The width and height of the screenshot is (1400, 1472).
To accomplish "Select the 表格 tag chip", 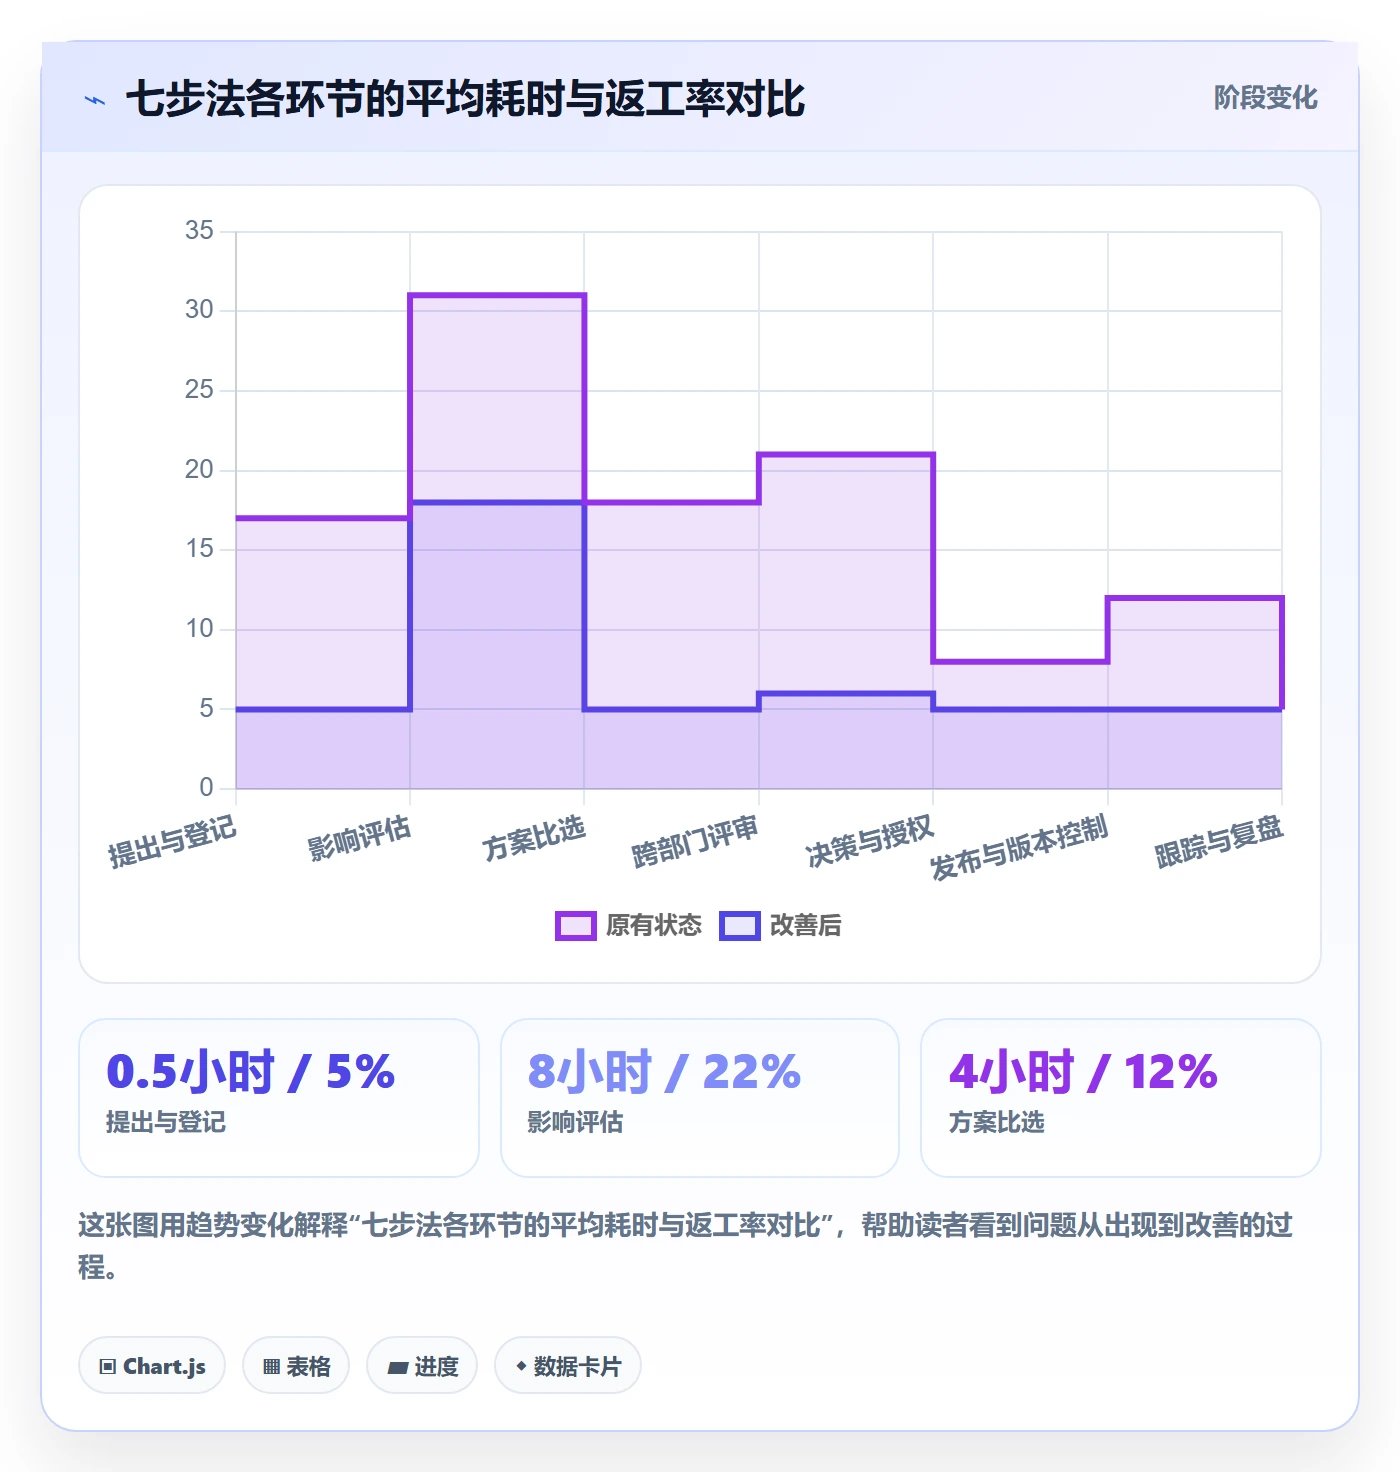I will coord(296,1366).
